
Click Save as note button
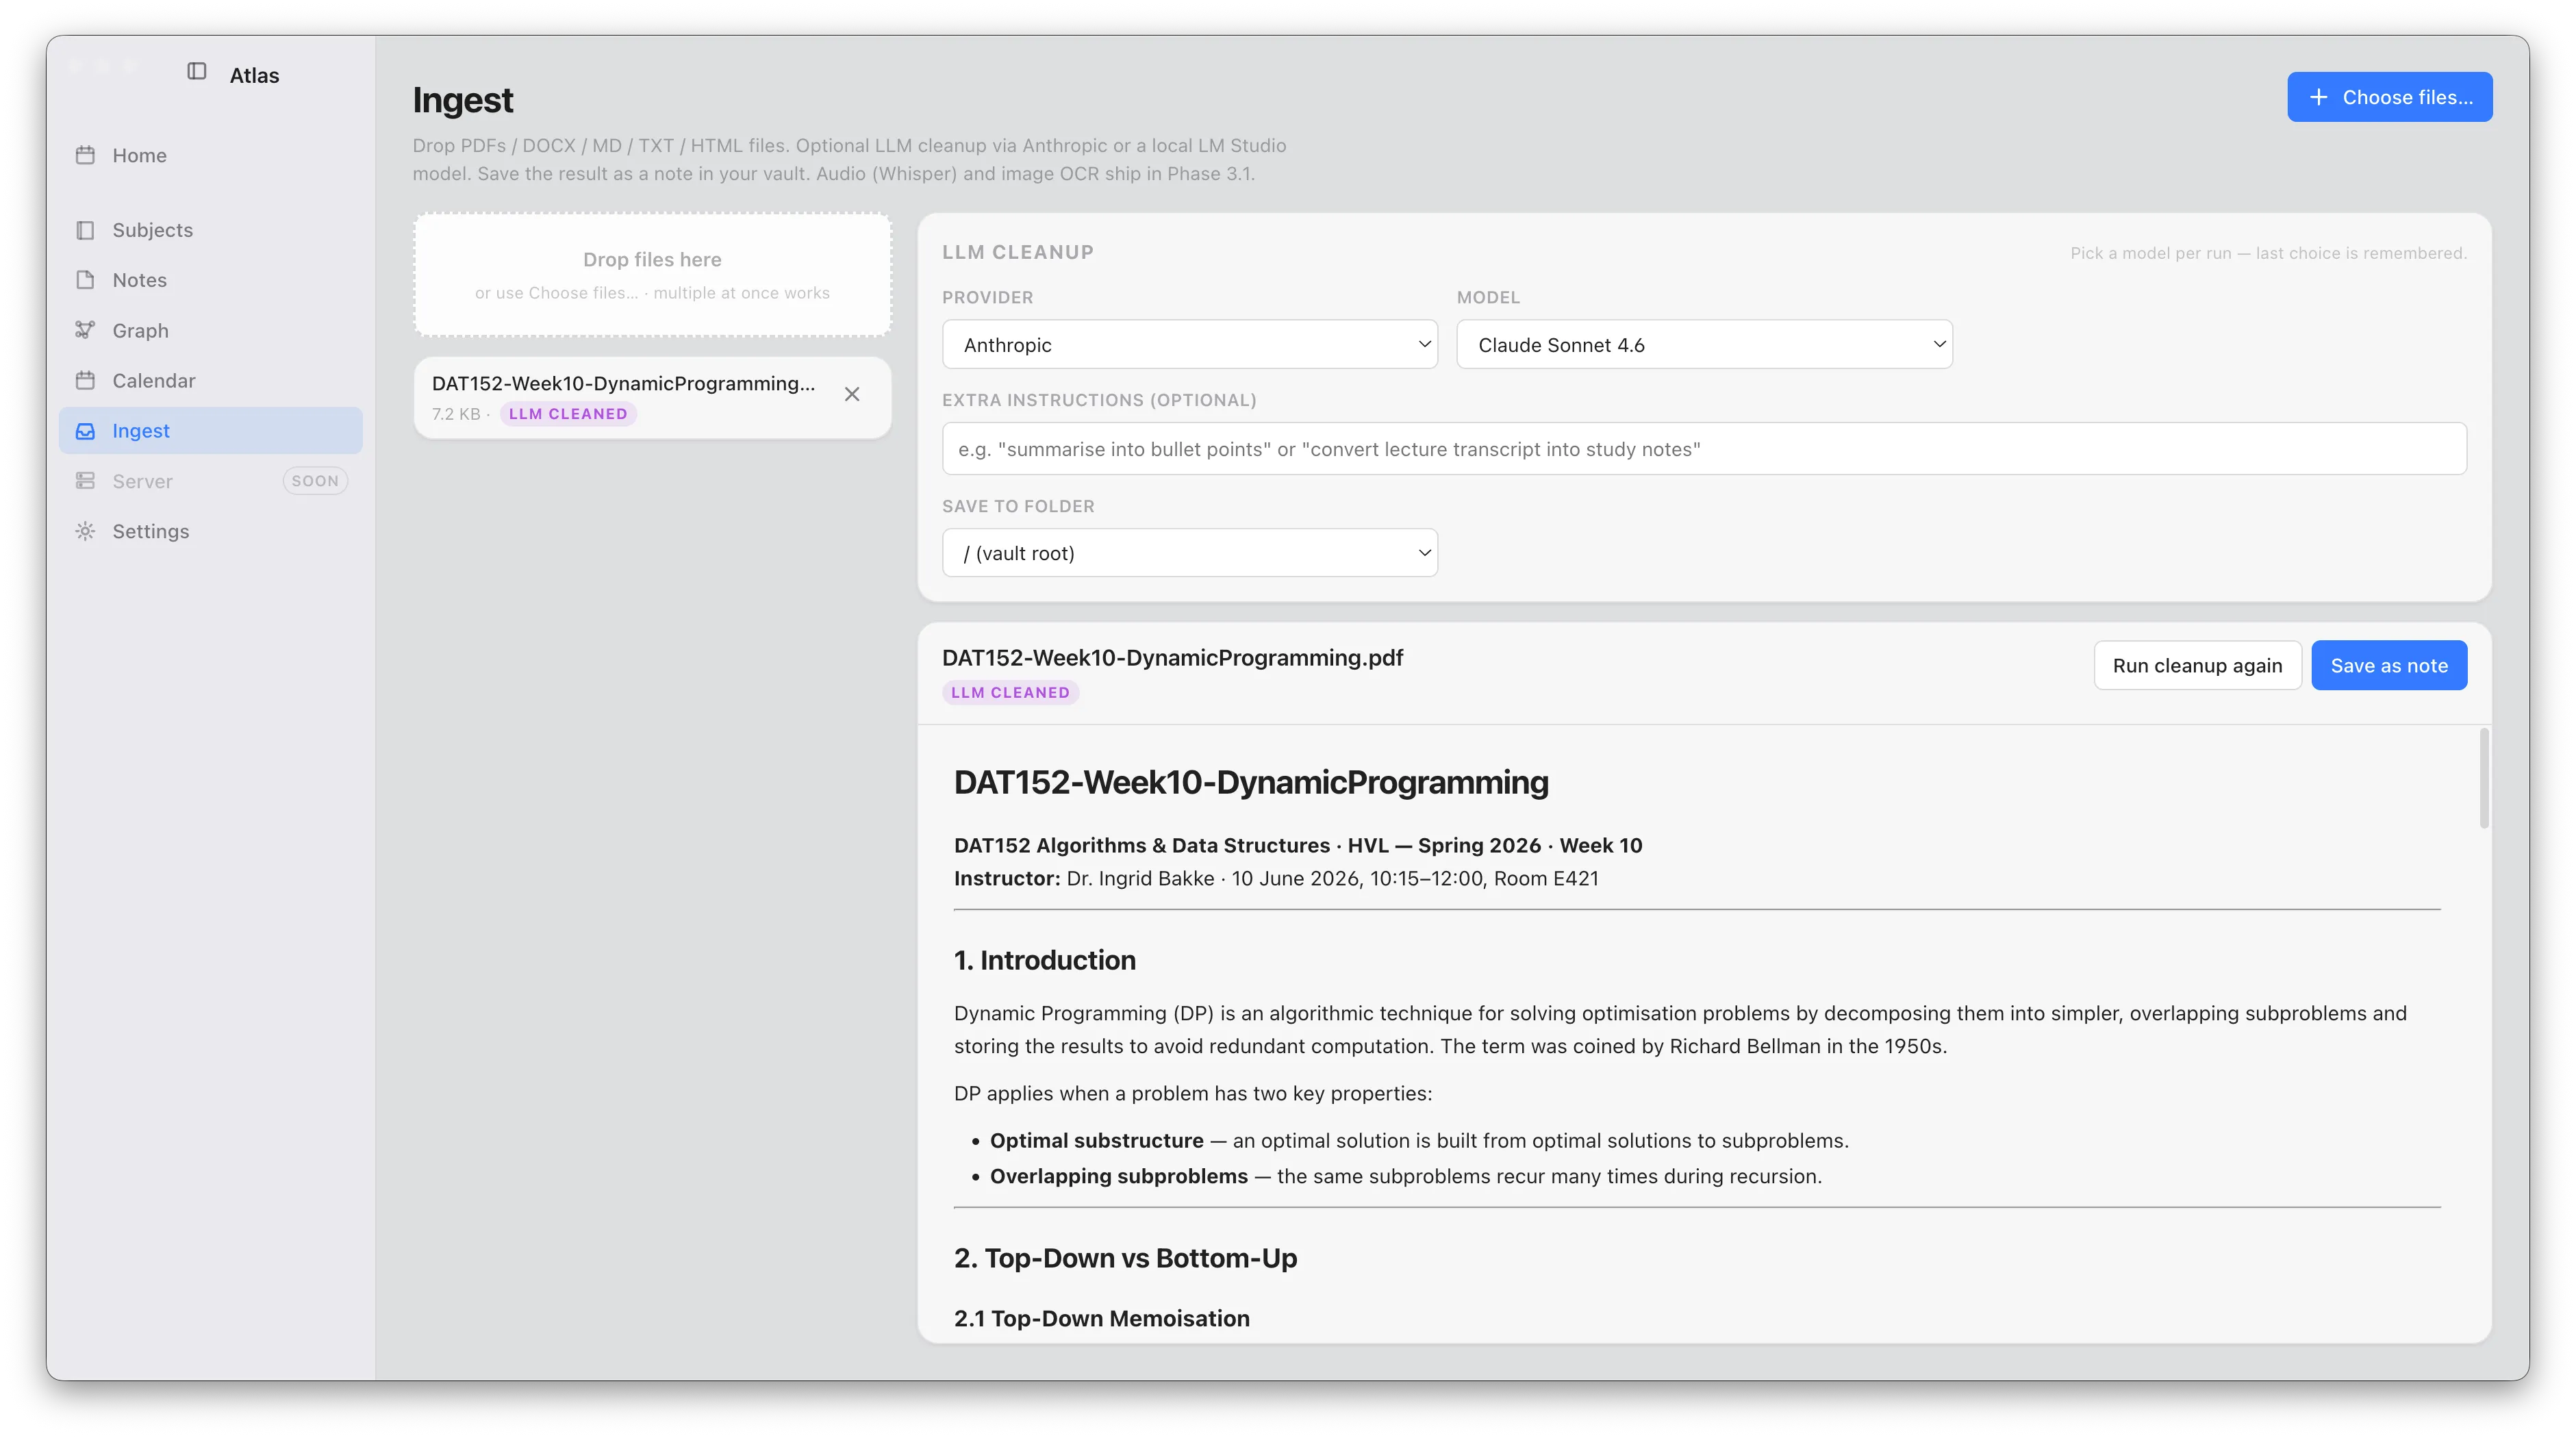(2389, 665)
